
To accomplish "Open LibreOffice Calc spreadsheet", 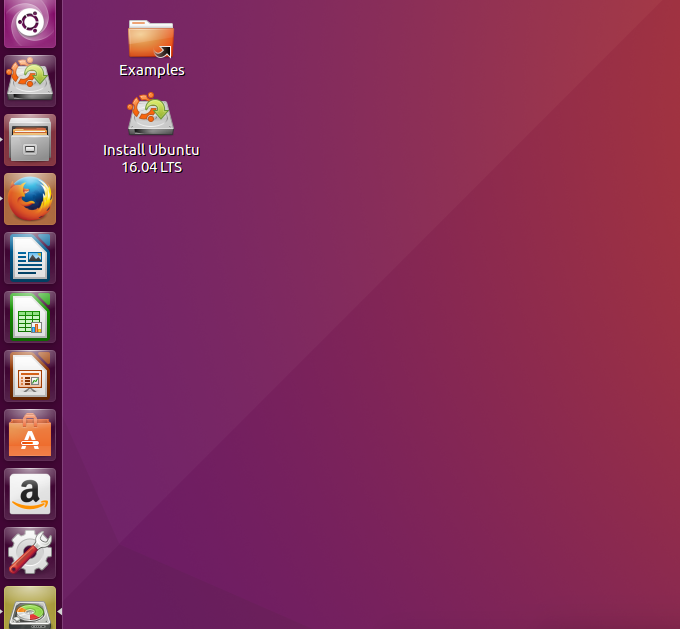I will point(30,317).
